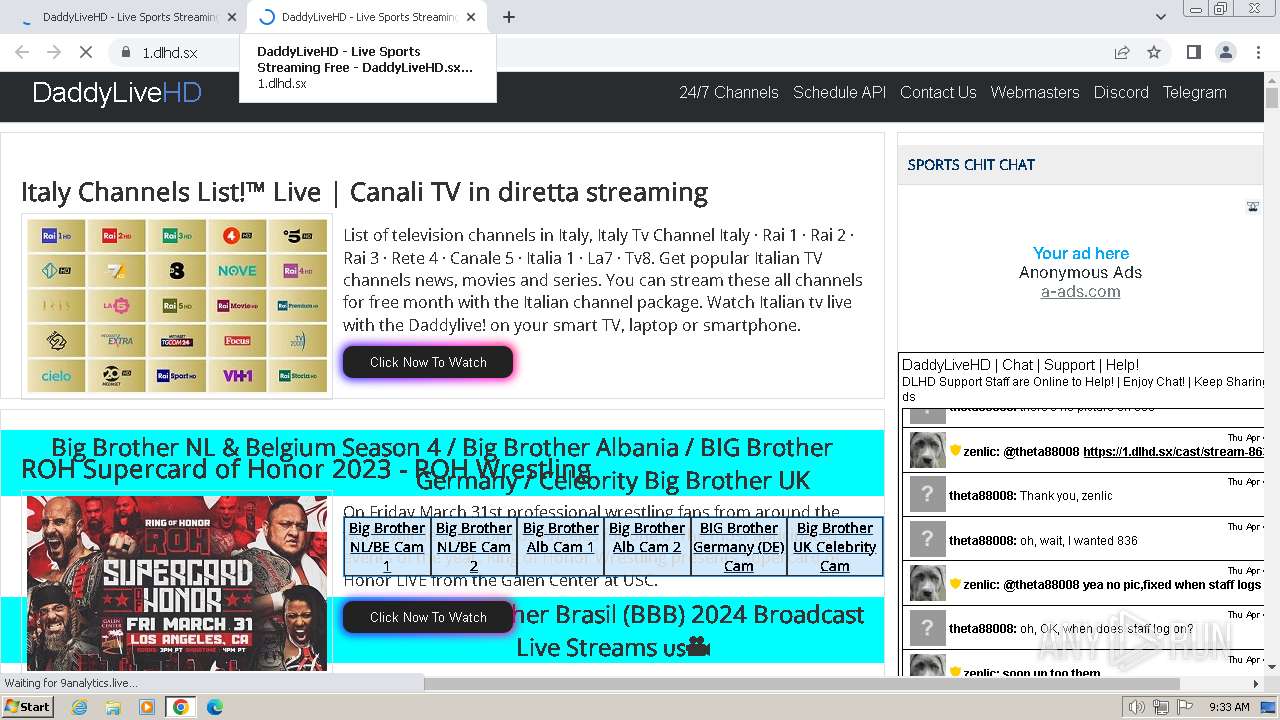Open Contact Us page
Image resolution: width=1280 pixels, height=720 pixels.
(938, 92)
